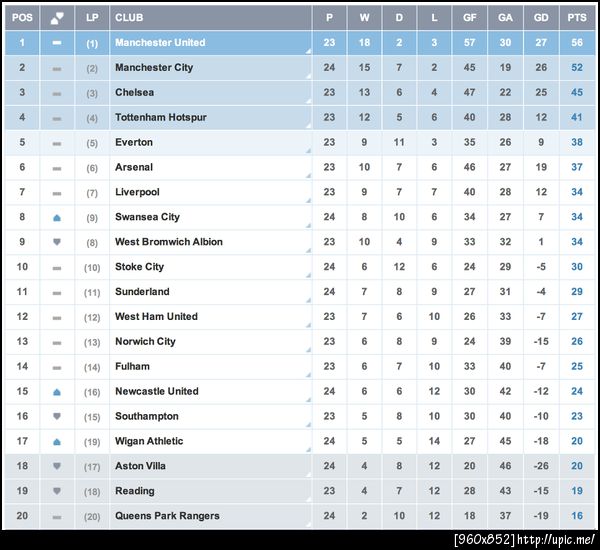Click Manchester City's 52 points value
Screen dimensions: 600x550
[x=577, y=68]
